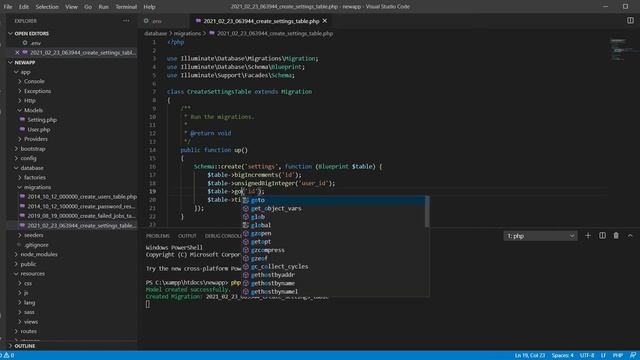Collapse the Models folder
This screenshot has width=640, height=360.
click(33, 110)
